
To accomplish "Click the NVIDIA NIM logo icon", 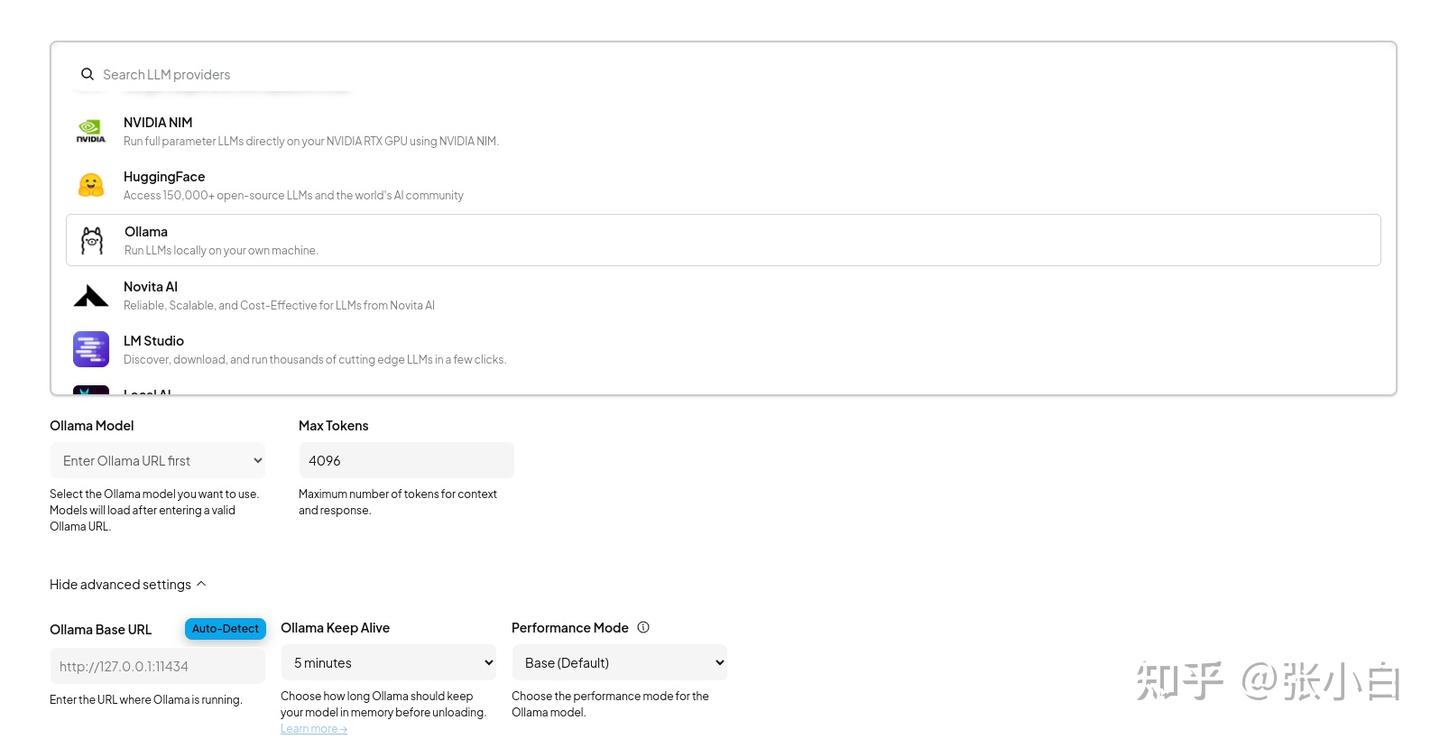I will pyautogui.click(x=91, y=131).
